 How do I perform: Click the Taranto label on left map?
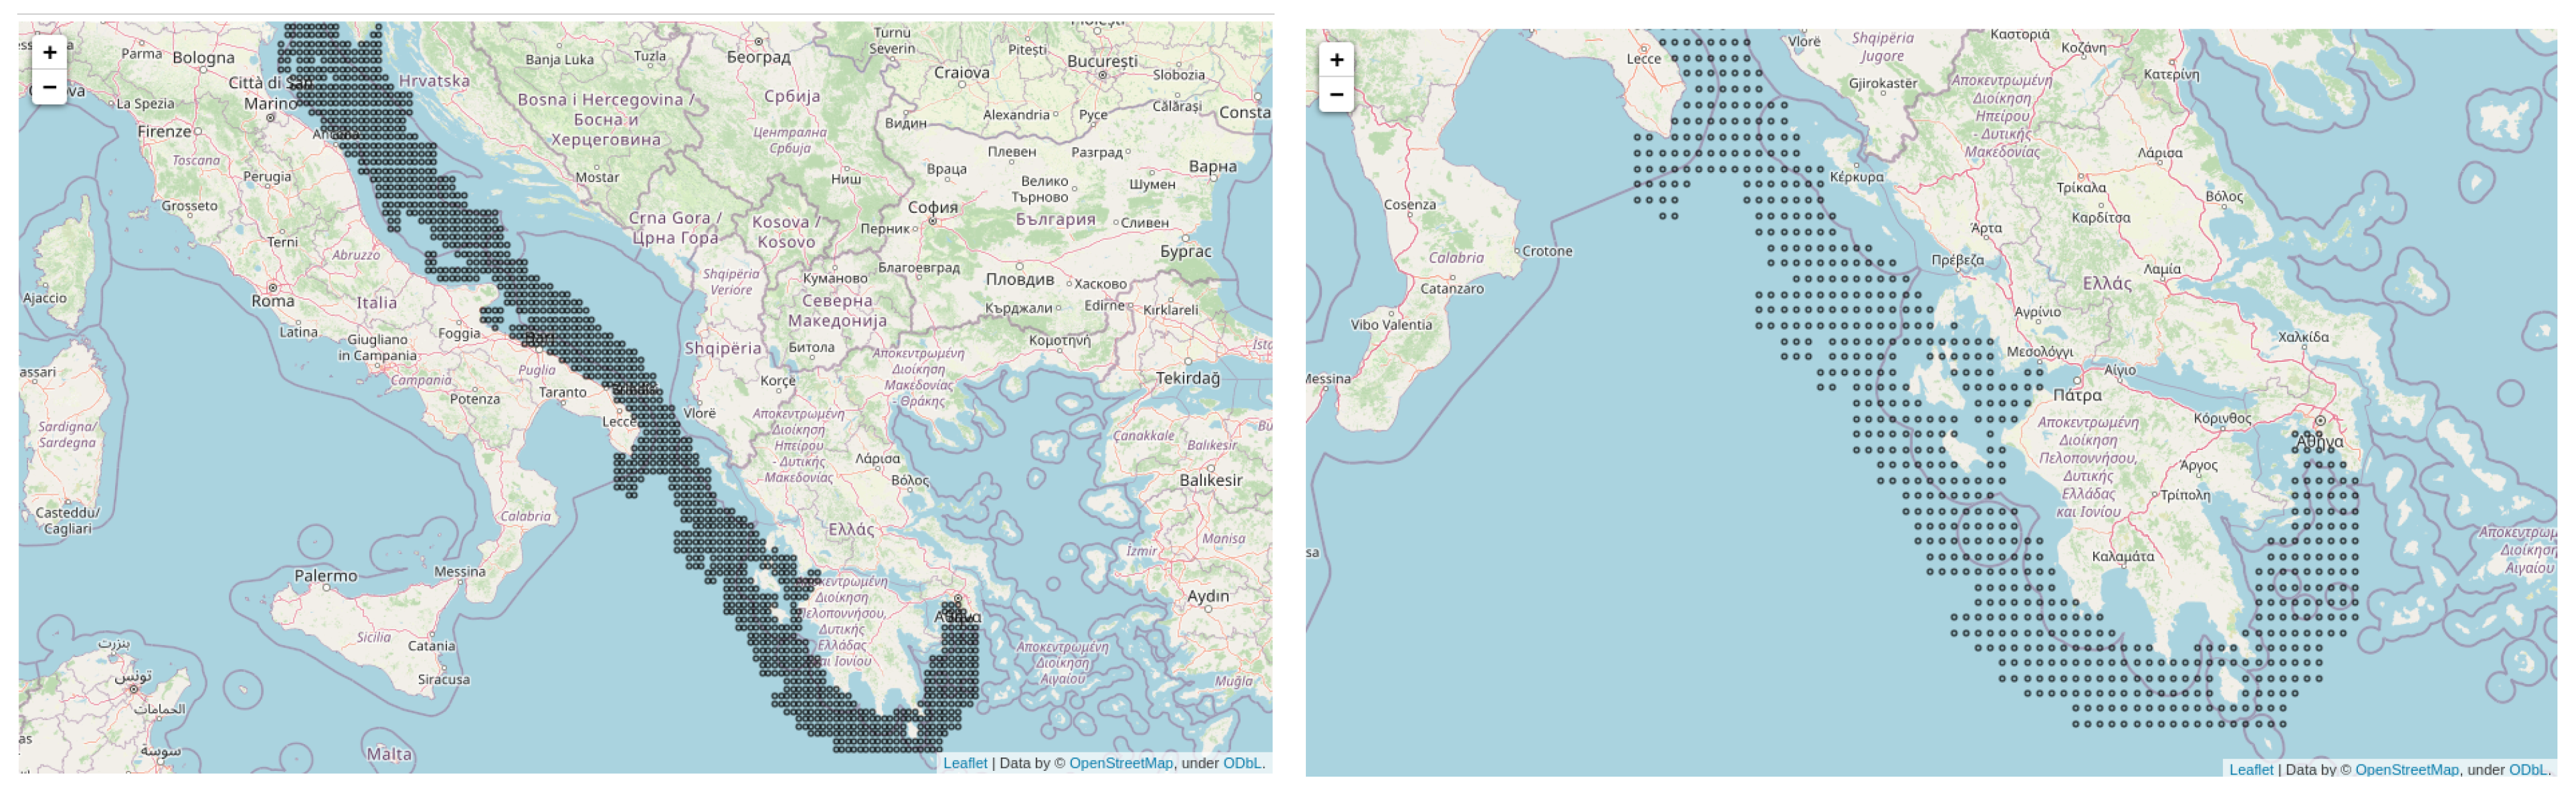pyautogui.click(x=563, y=392)
